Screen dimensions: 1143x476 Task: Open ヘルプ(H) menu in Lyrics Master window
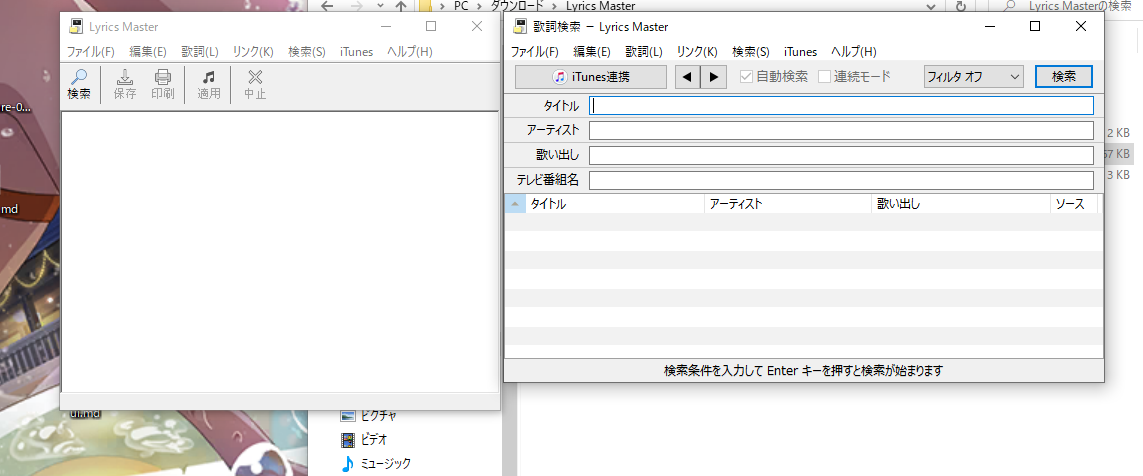(x=410, y=52)
